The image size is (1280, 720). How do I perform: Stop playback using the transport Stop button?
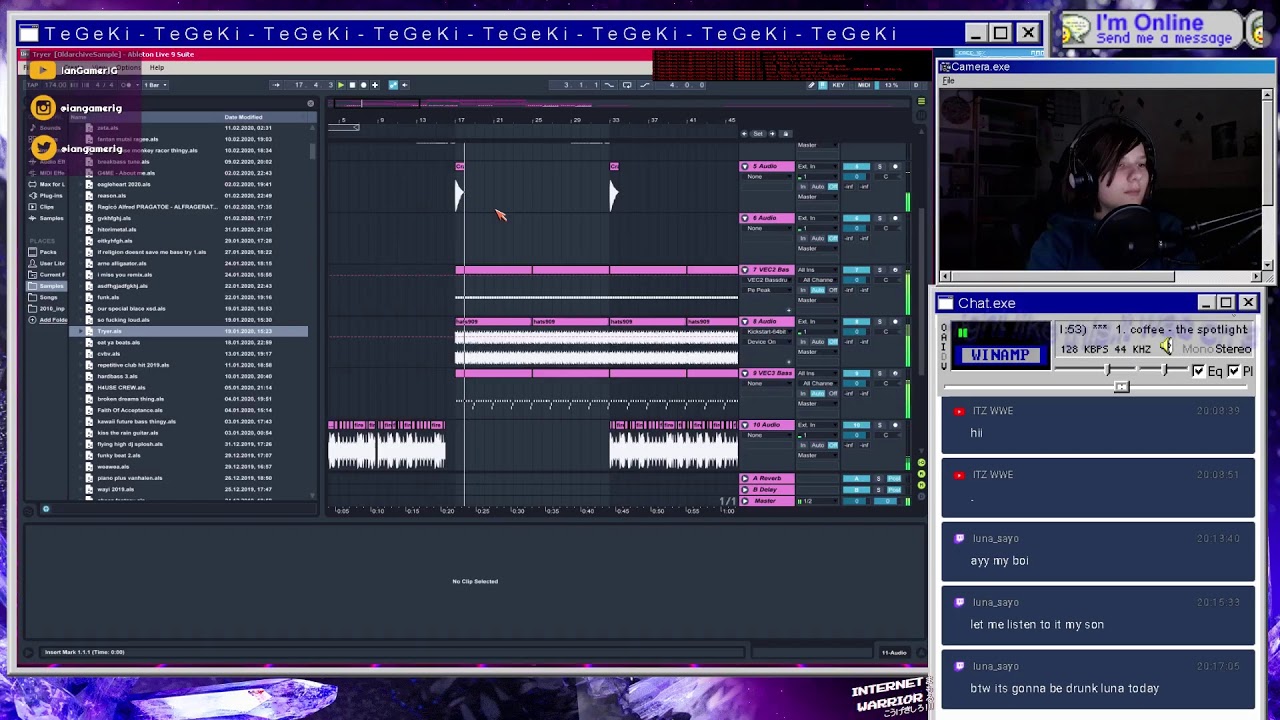tap(353, 85)
